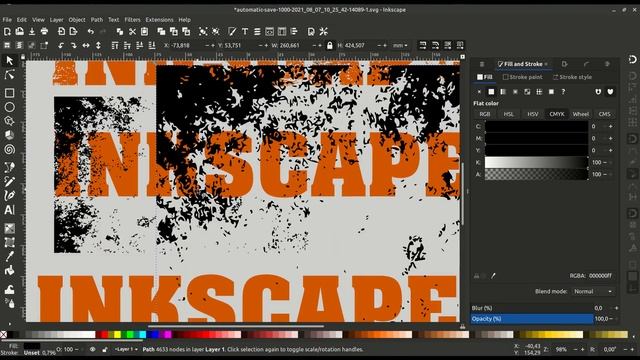Select the Ellipse tool
This screenshot has width=640, height=360.
(9, 107)
